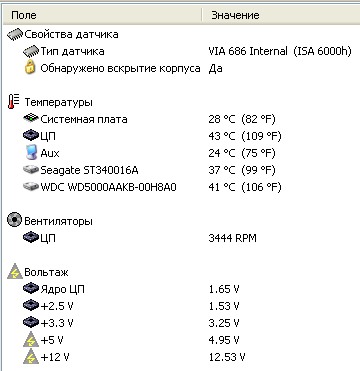Click the motherboard icon next to Системная плата
The image size is (360, 371).
tap(31, 119)
